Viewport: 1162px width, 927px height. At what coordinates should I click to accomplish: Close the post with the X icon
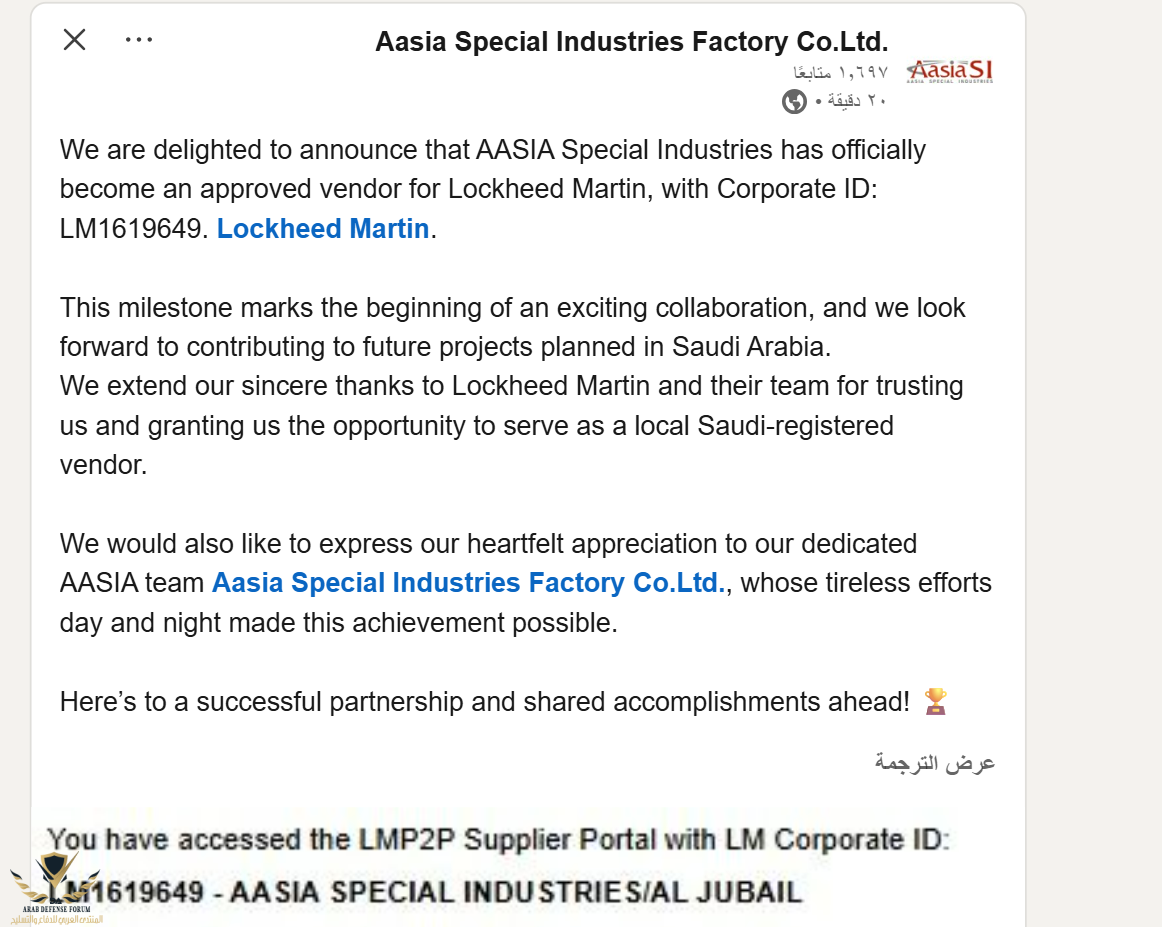[x=74, y=39]
